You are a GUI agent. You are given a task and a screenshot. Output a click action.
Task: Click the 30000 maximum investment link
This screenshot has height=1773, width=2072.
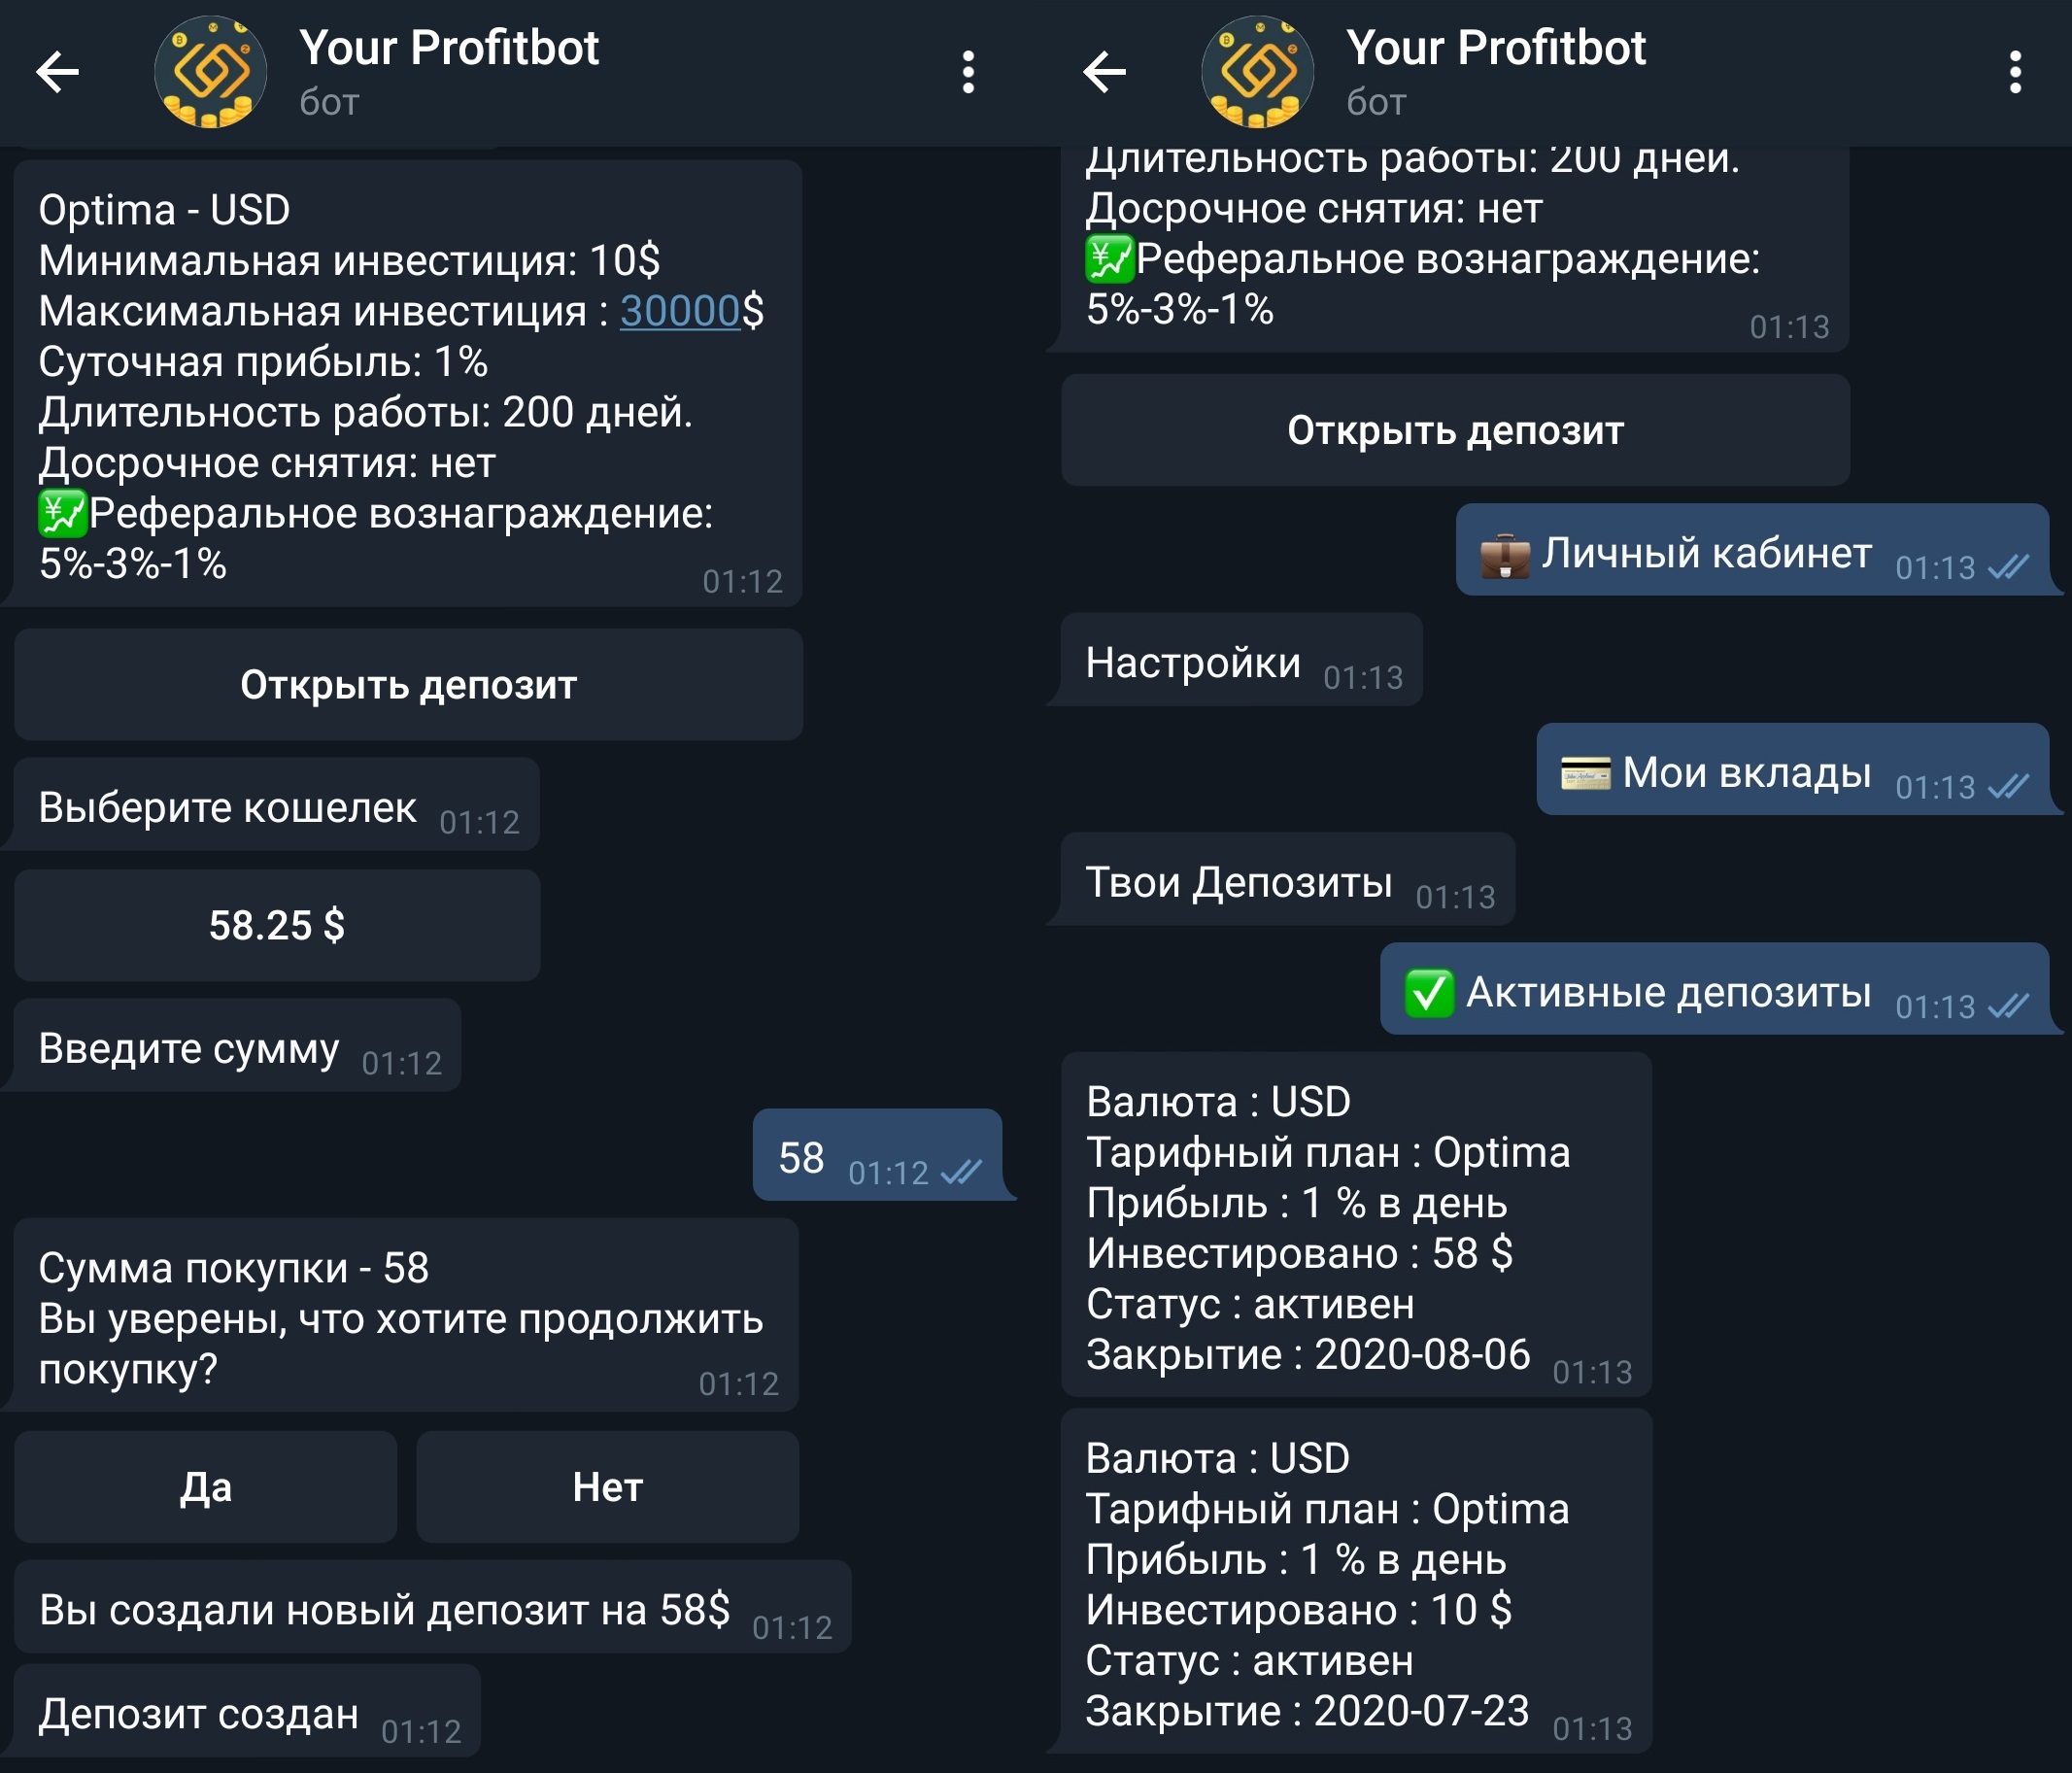pyautogui.click(x=680, y=311)
